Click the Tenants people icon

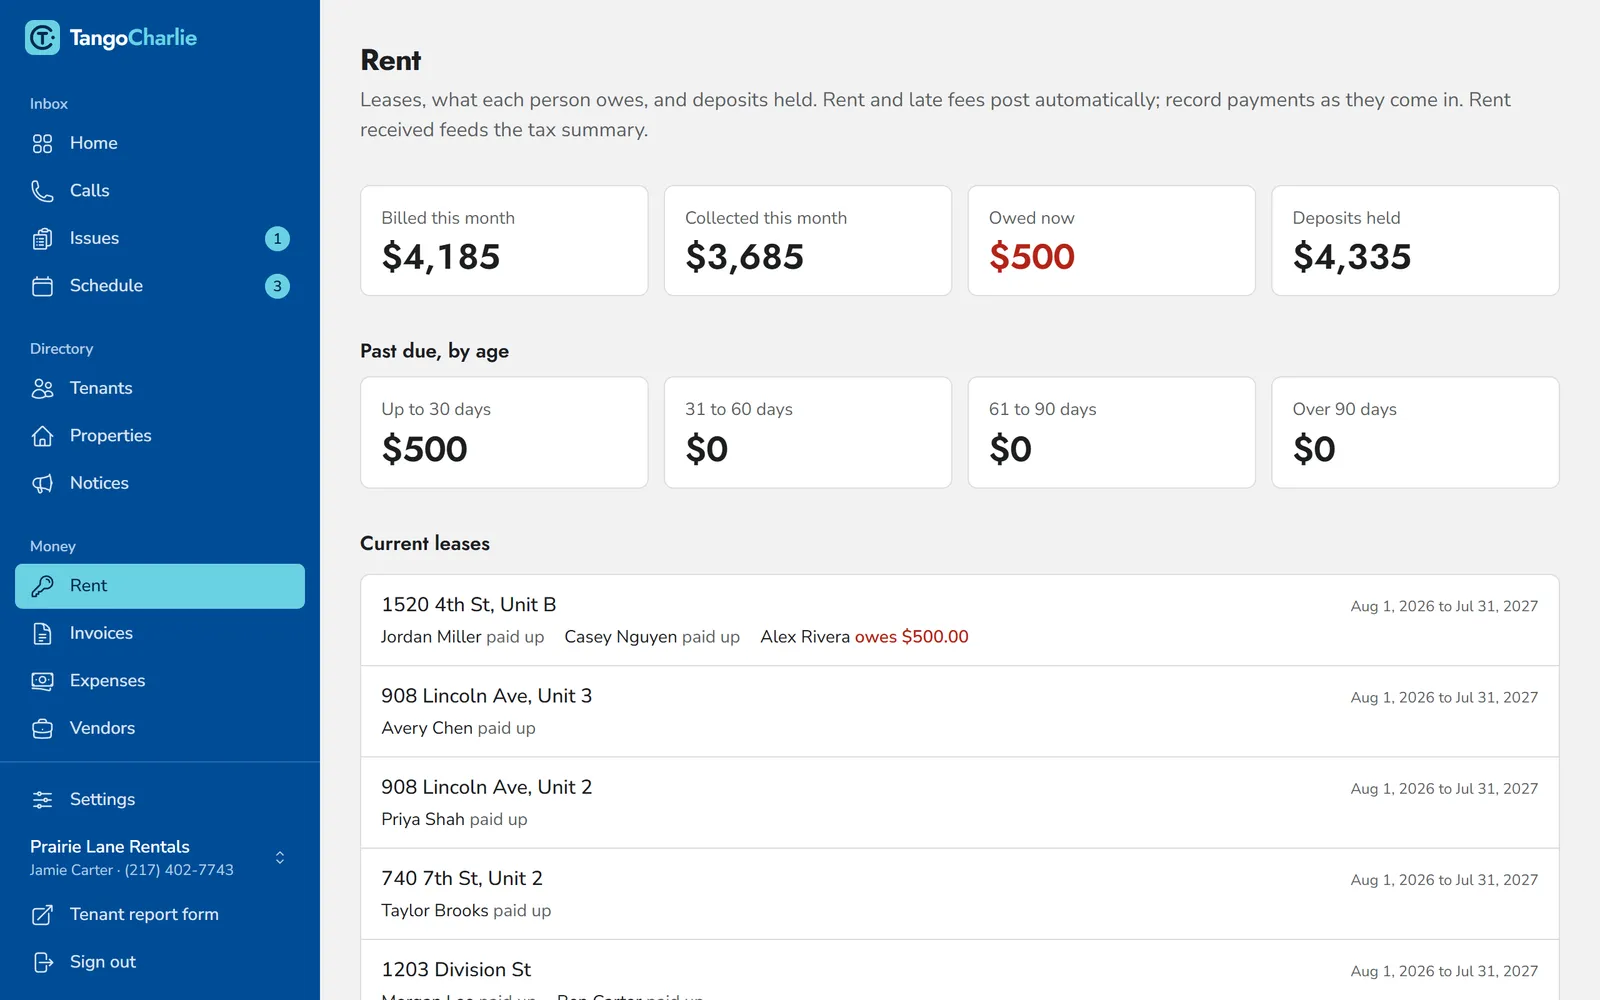coord(42,388)
